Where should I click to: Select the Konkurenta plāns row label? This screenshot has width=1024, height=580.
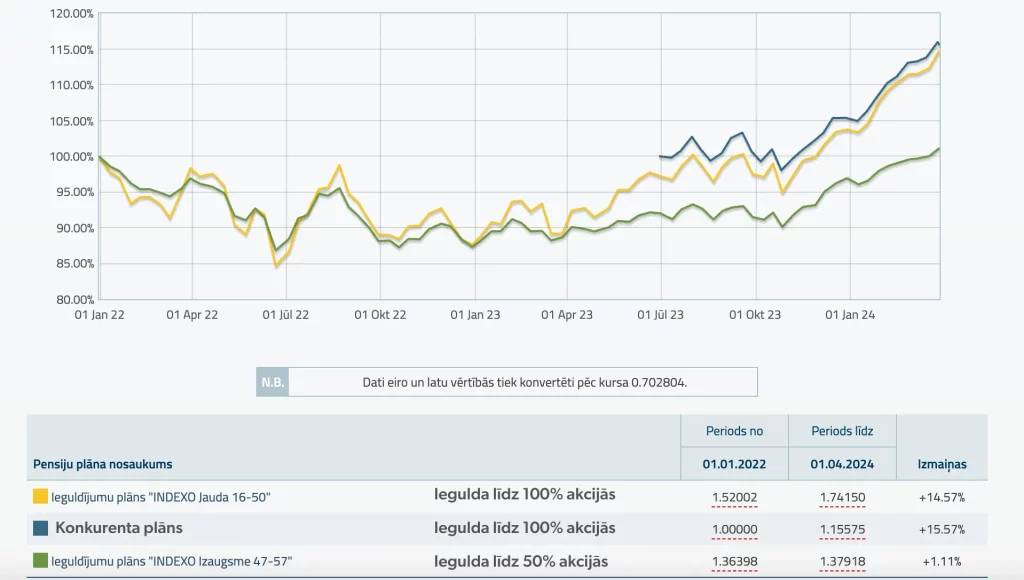(x=119, y=528)
